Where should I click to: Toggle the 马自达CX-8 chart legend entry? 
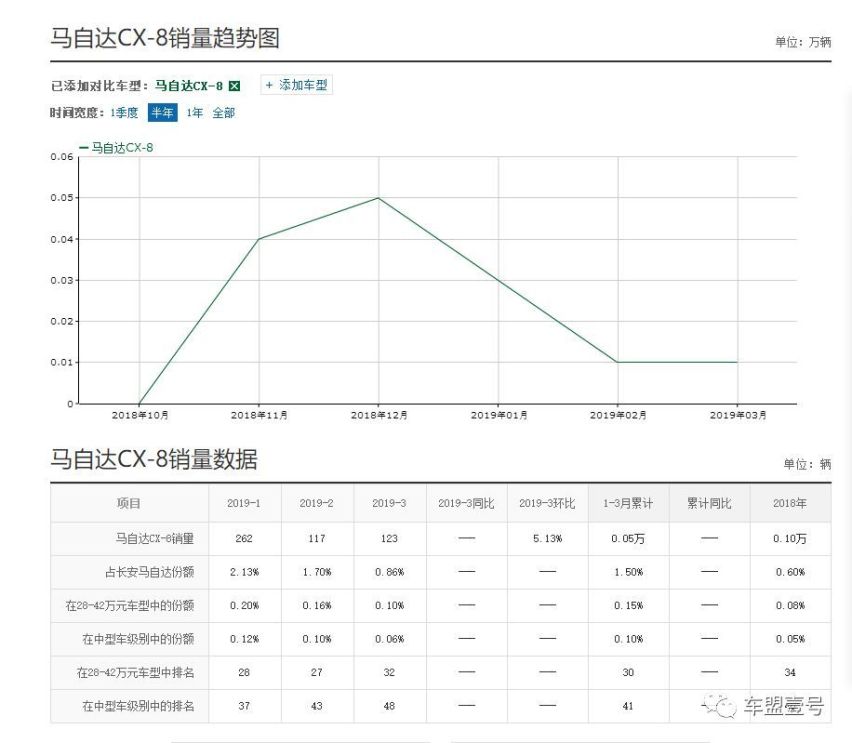pos(116,148)
